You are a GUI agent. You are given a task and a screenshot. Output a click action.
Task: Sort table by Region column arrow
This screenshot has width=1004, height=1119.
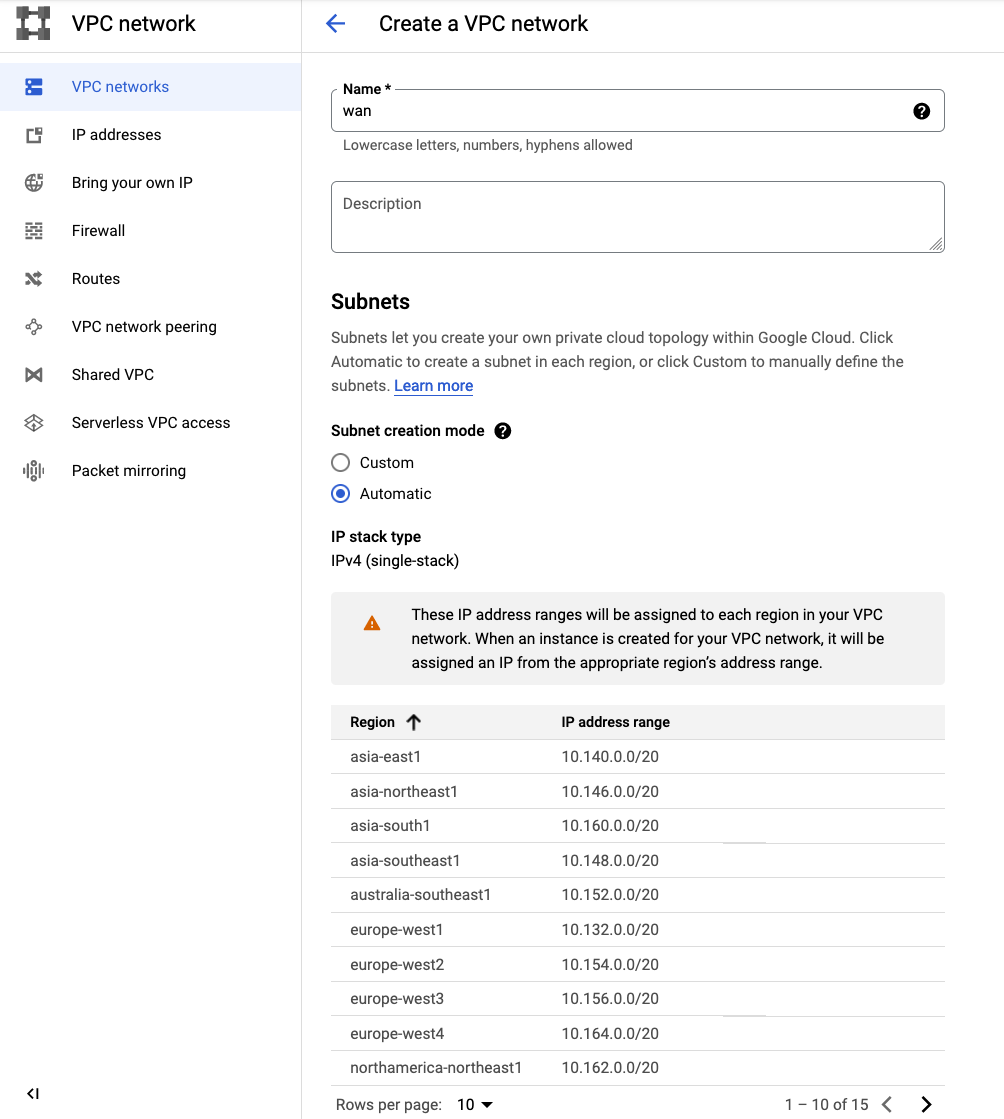(x=414, y=722)
